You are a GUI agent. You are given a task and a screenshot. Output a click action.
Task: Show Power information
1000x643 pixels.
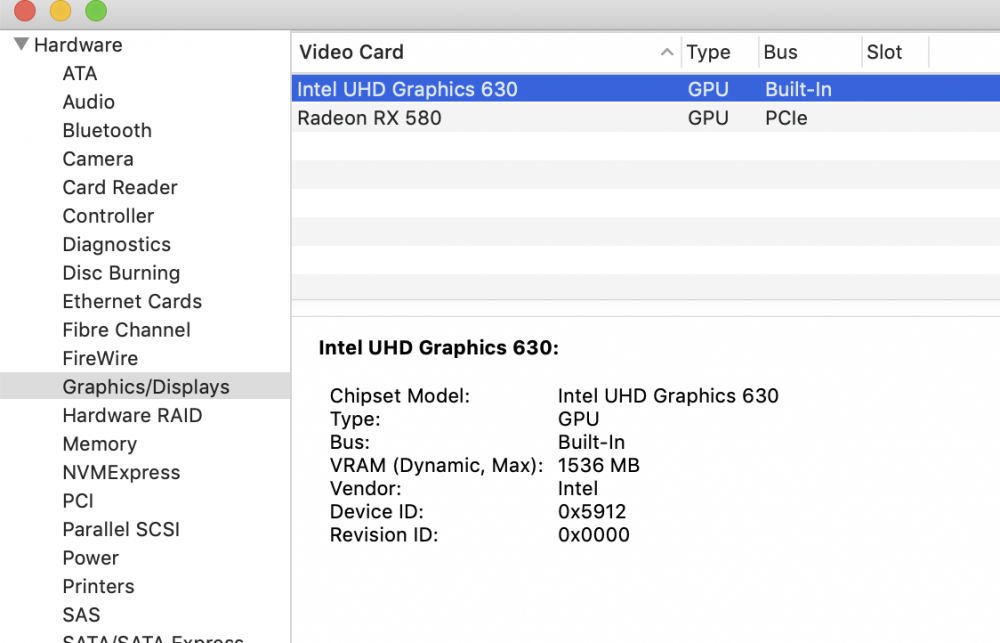point(91,558)
